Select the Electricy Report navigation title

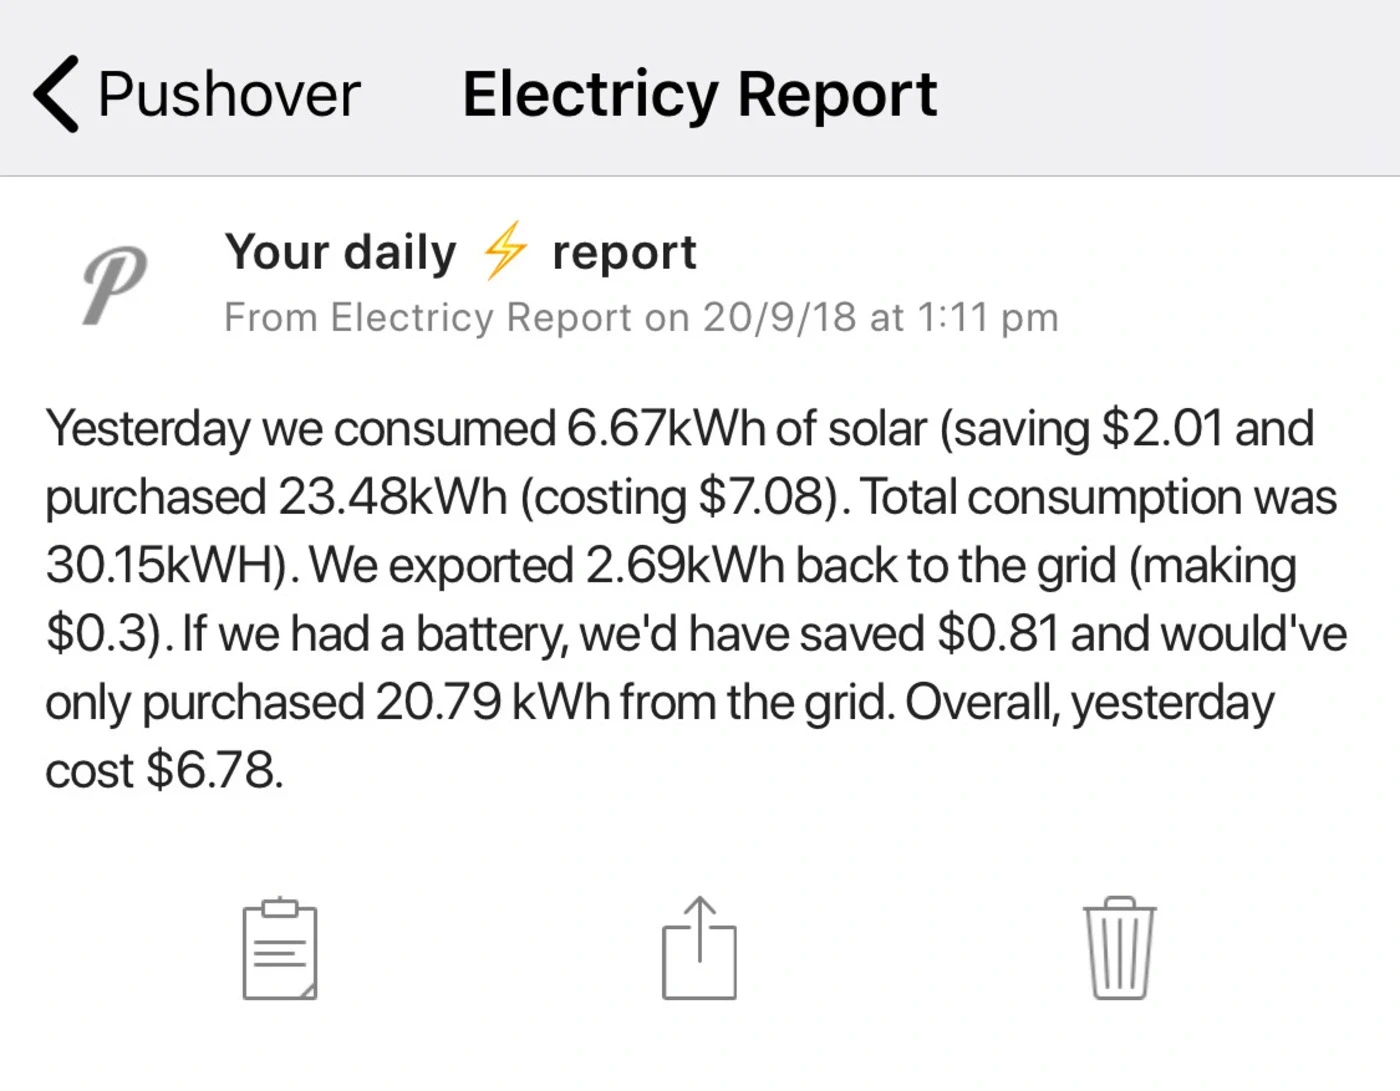pos(699,95)
